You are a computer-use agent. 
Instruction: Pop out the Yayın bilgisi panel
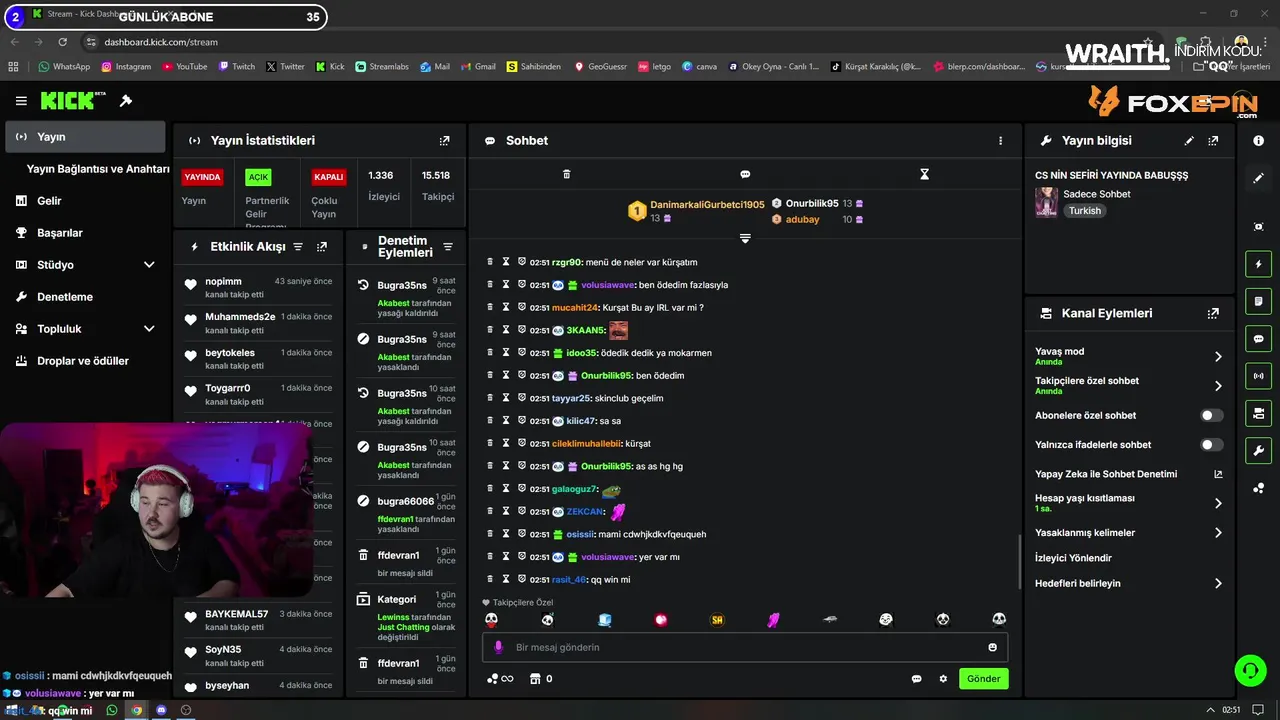tap(1213, 141)
